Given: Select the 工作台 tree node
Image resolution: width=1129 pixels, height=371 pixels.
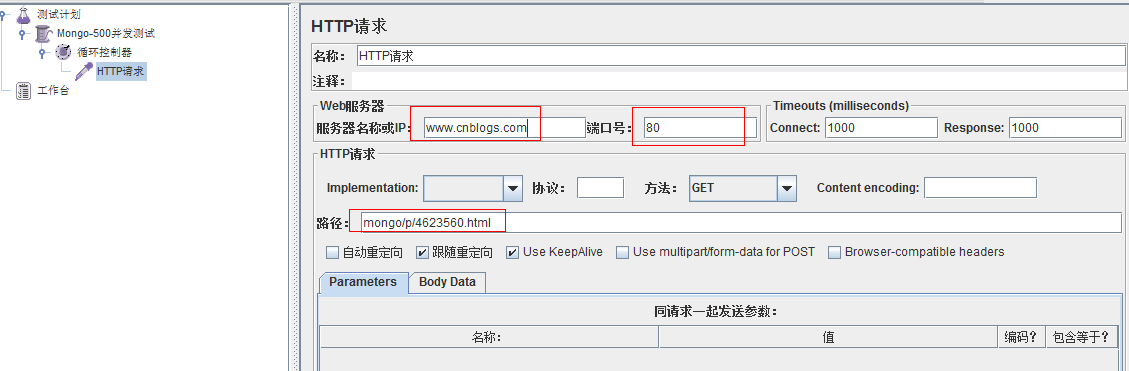Looking at the screenshot, I should coord(53,91).
